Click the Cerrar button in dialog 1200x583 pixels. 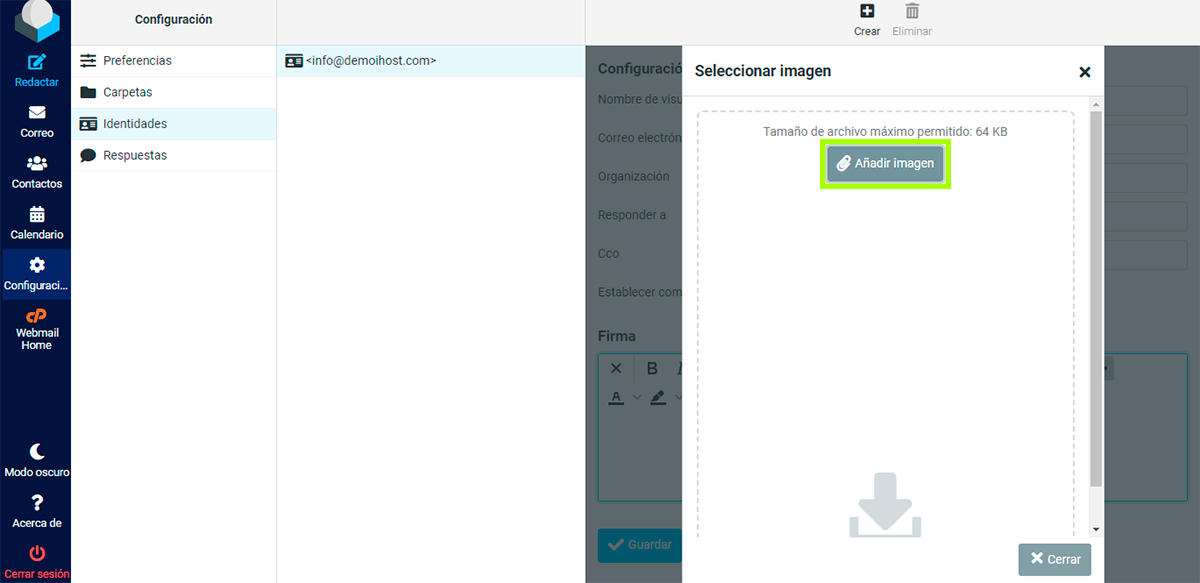(x=1054, y=559)
